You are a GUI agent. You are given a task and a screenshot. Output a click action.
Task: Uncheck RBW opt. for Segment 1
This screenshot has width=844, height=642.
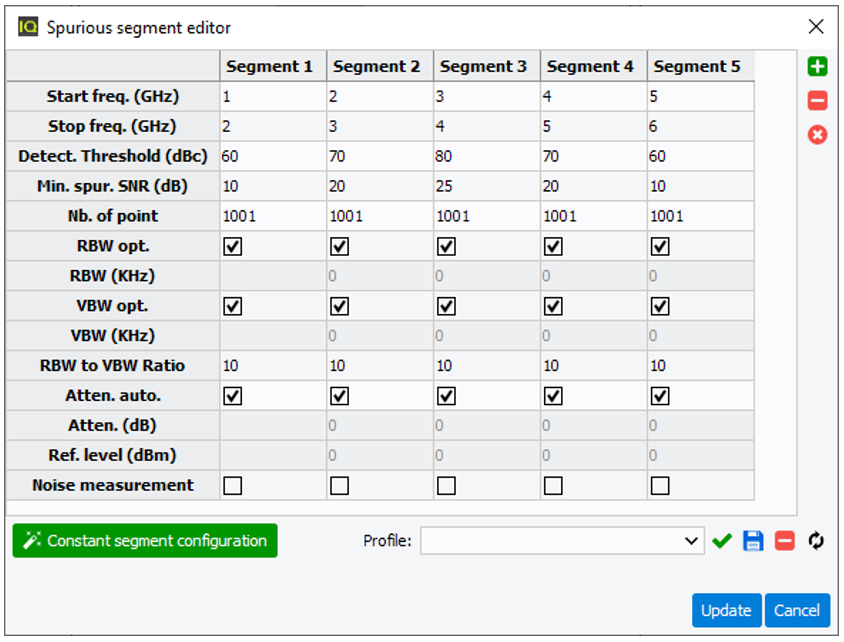233,246
